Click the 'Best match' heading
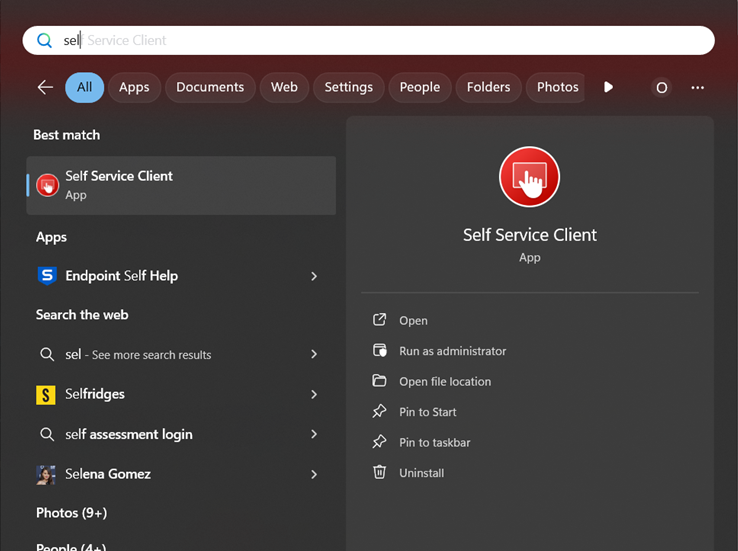Image resolution: width=738 pixels, height=551 pixels. (x=66, y=135)
